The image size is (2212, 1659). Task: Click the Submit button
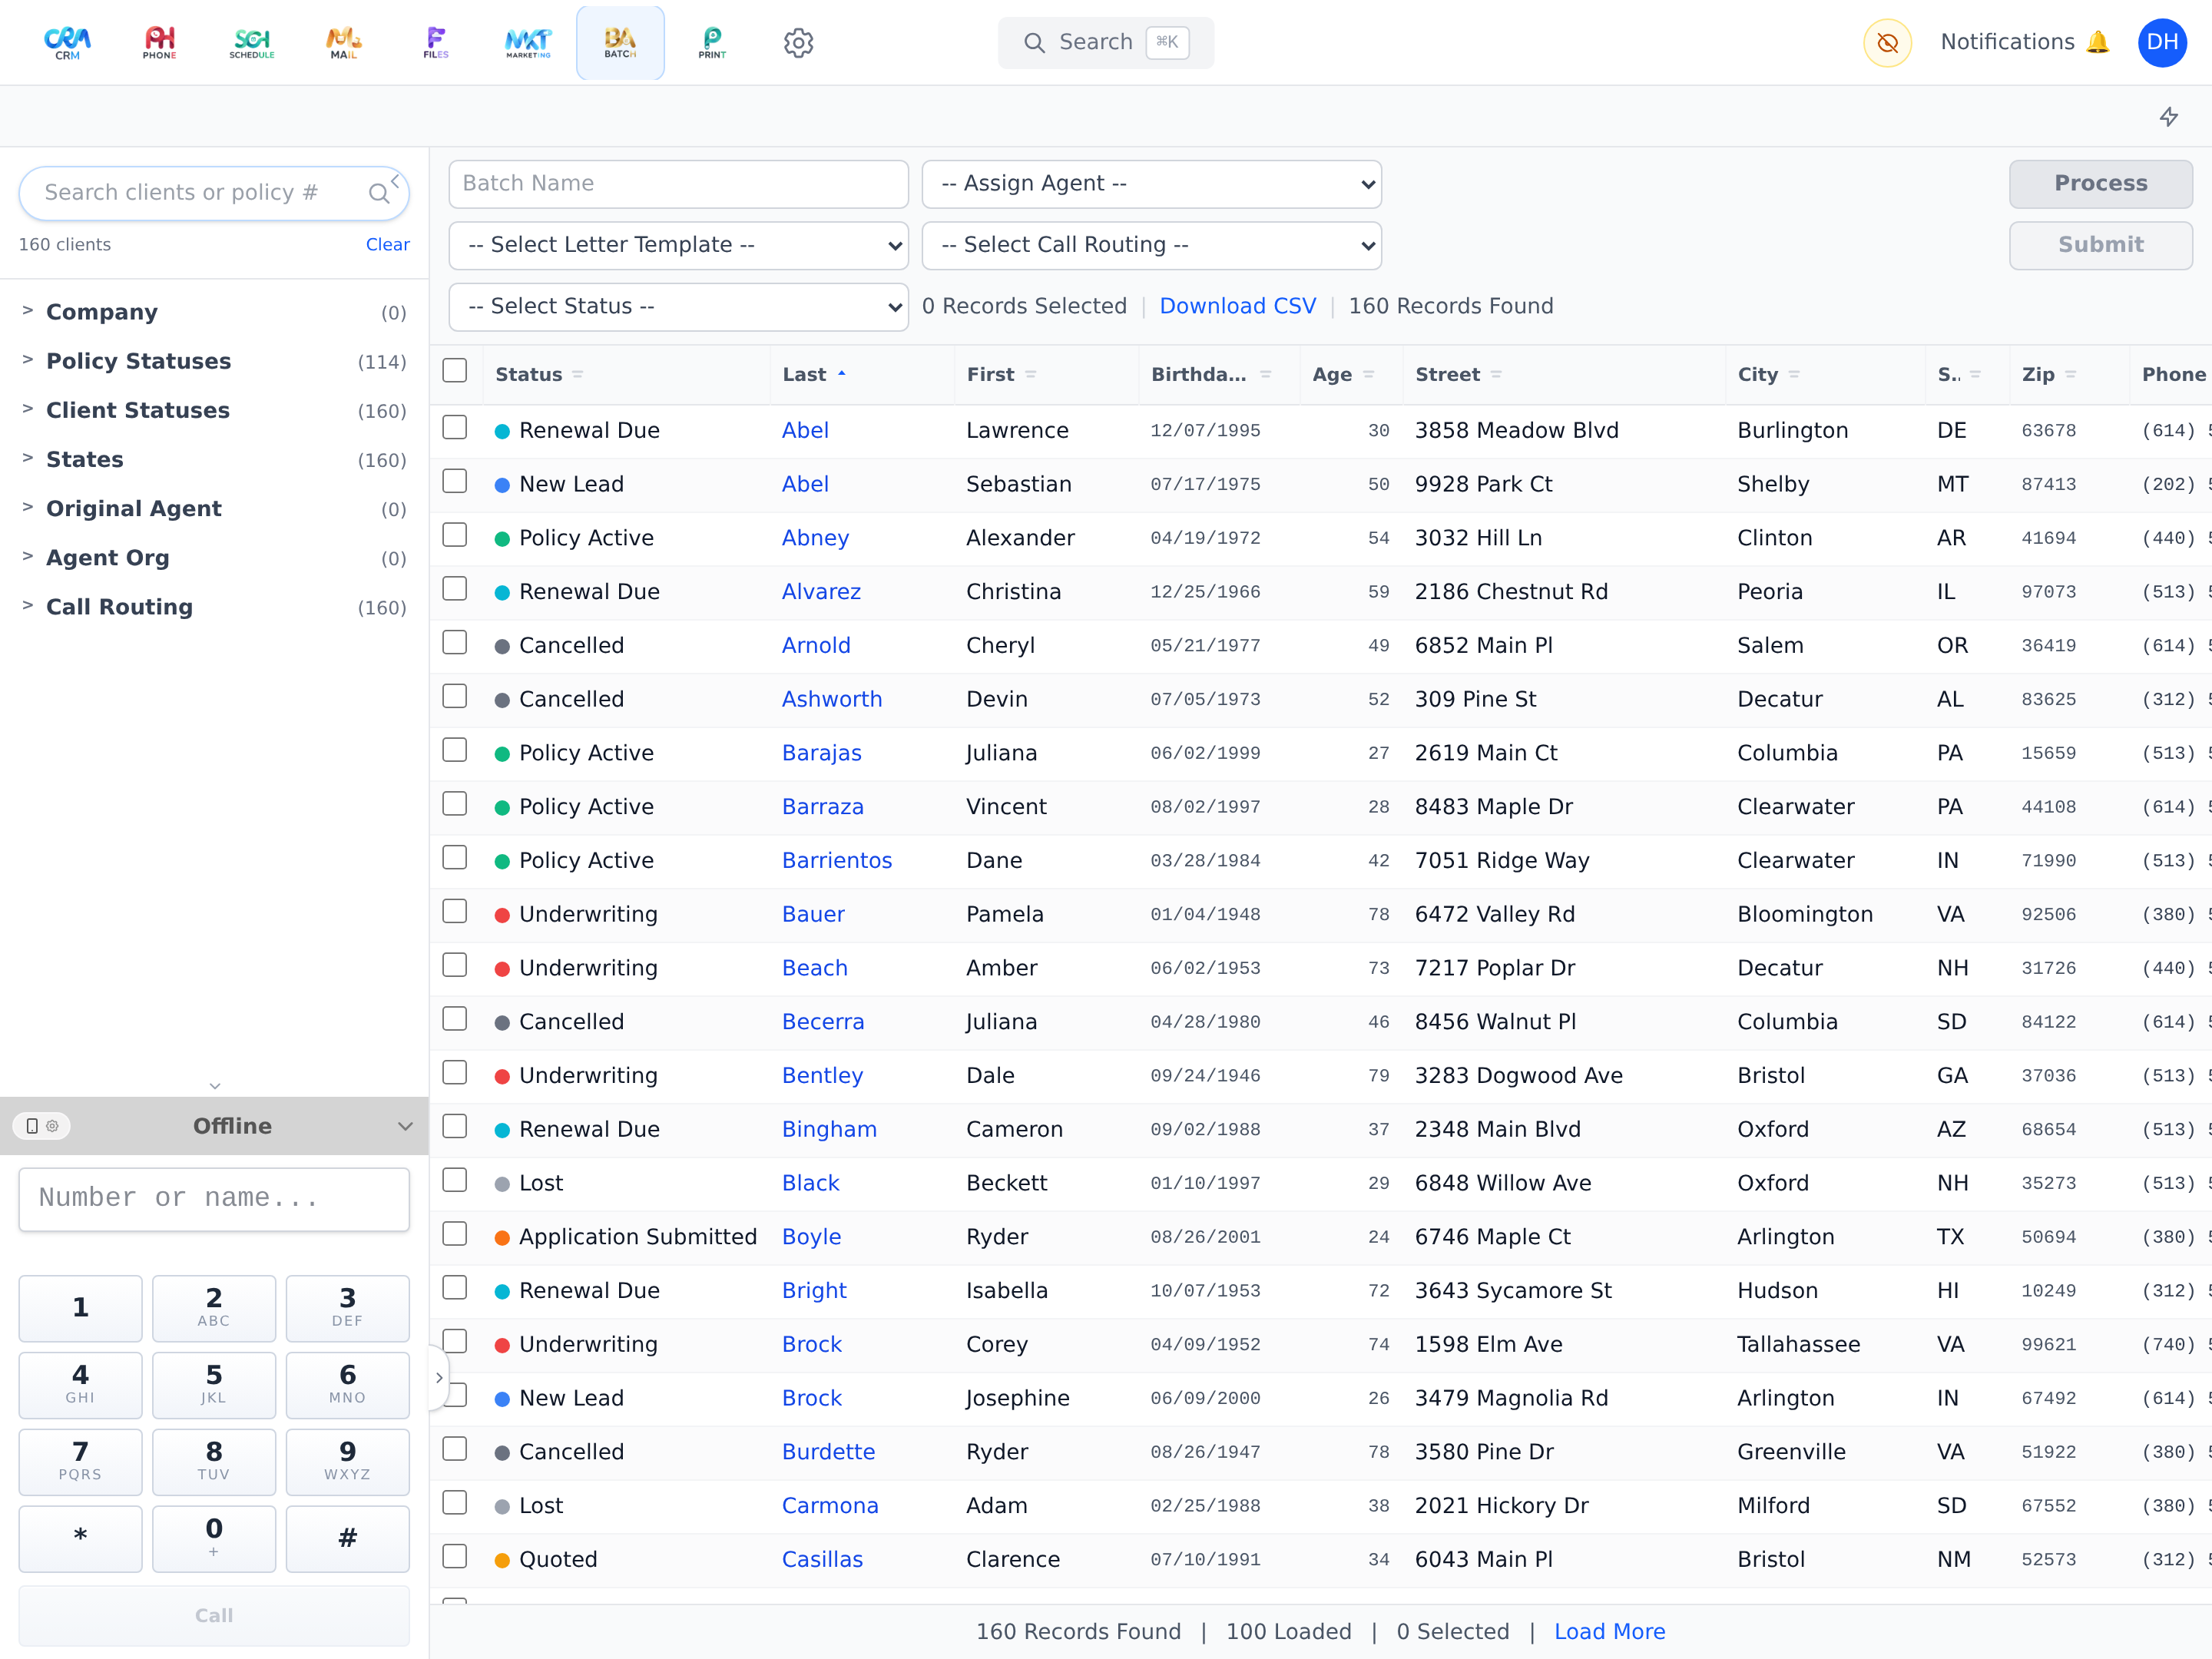(2100, 245)
